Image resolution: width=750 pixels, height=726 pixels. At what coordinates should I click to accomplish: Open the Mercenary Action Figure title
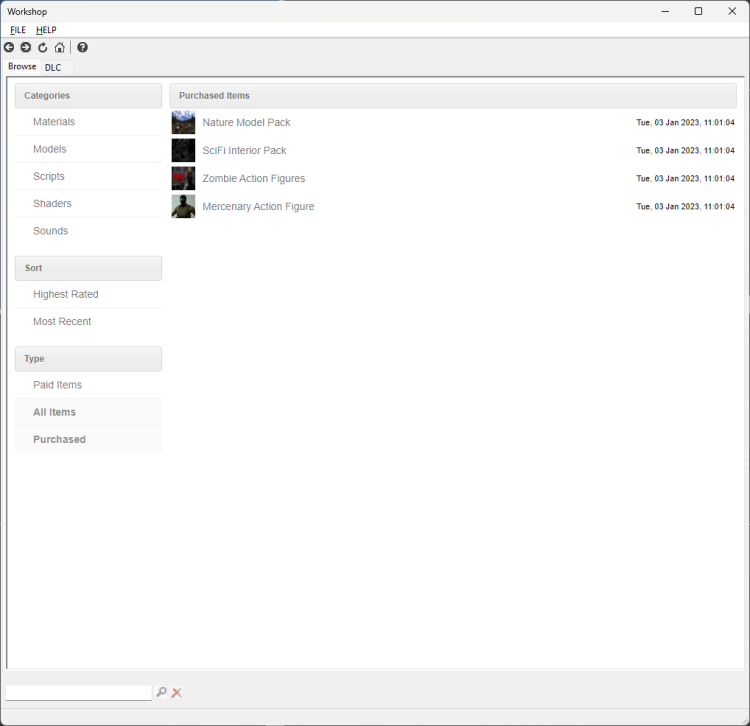258,207
